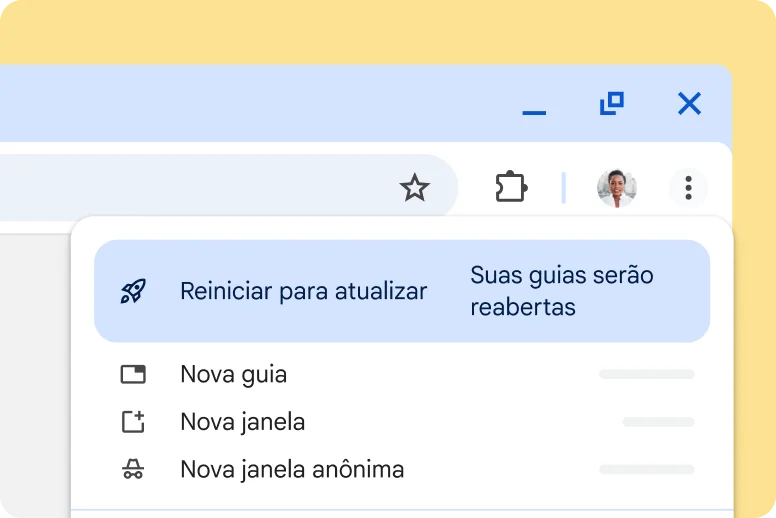Screen dimensions: 776x518
Task: Click the shortcut placeholder beside Nova guia
Action: tap(646, 375)
